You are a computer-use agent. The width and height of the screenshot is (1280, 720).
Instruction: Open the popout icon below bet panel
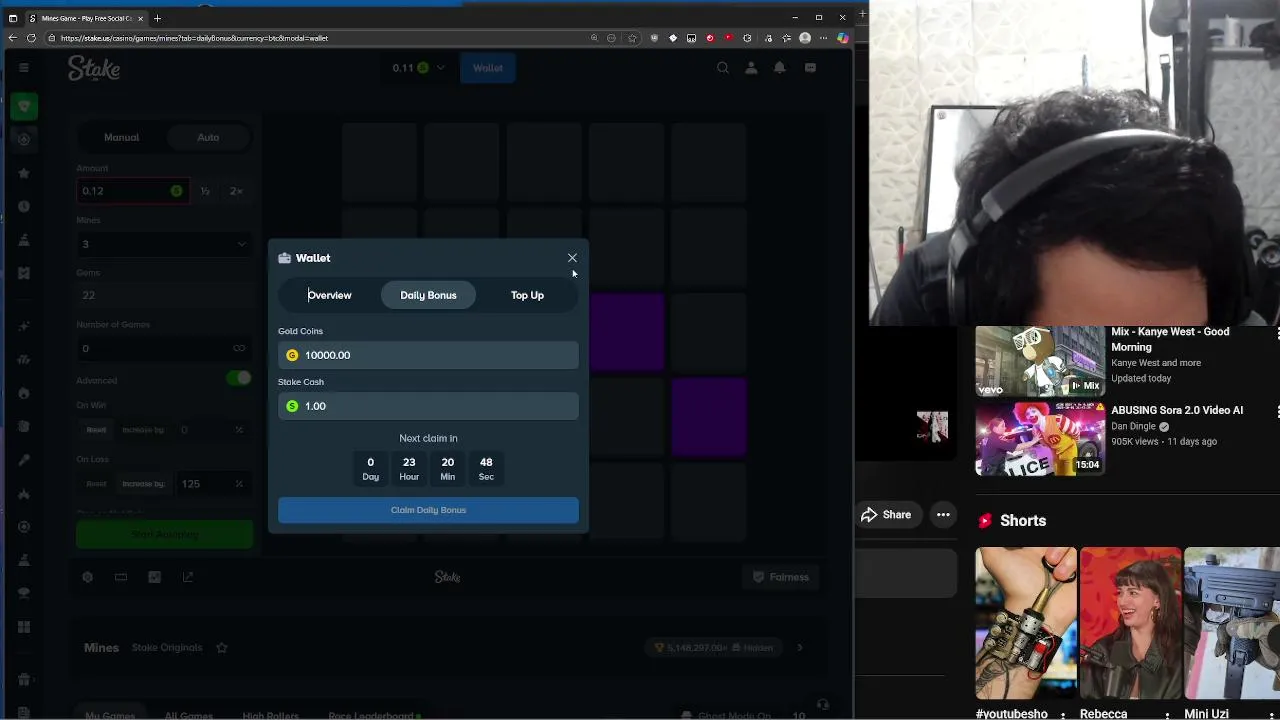(x=188, y=577)
